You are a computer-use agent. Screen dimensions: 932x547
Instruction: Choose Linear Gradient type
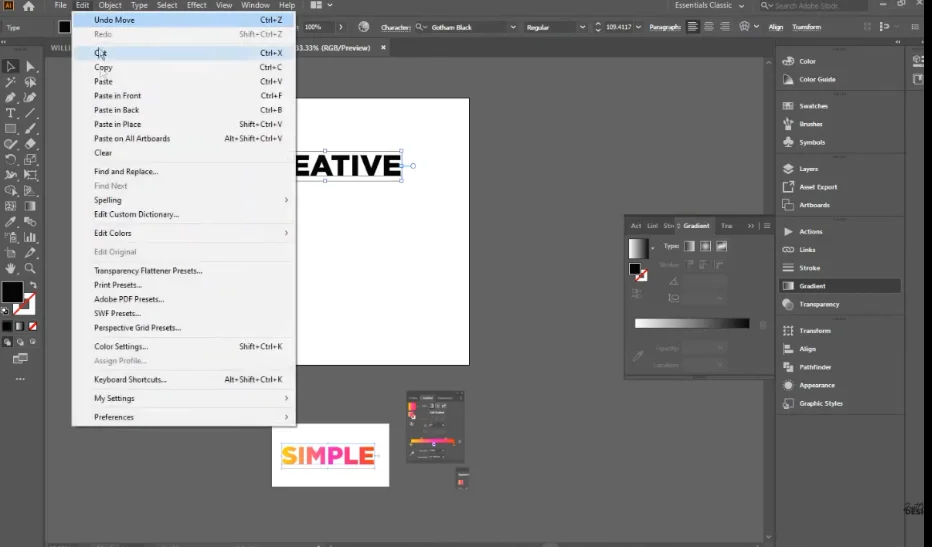tap(689, 246)
